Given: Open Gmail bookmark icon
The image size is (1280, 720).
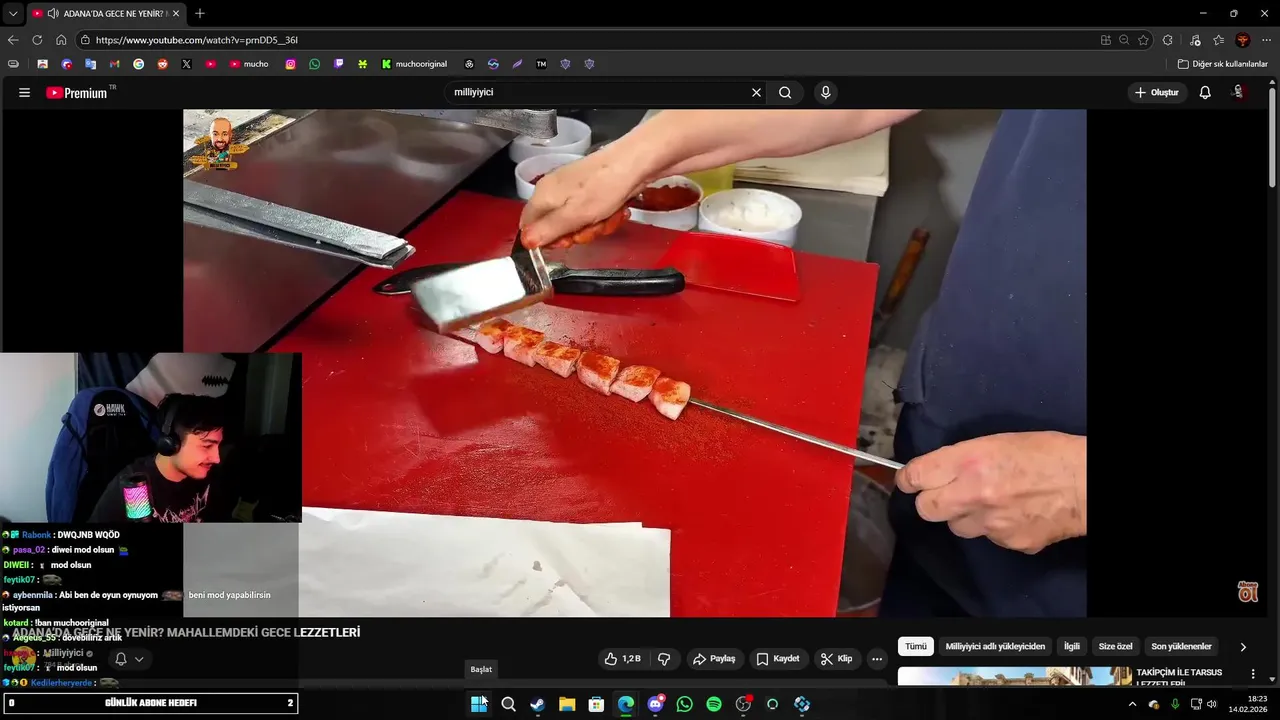Looking at the screenshot, I should [x=114, y=64].
